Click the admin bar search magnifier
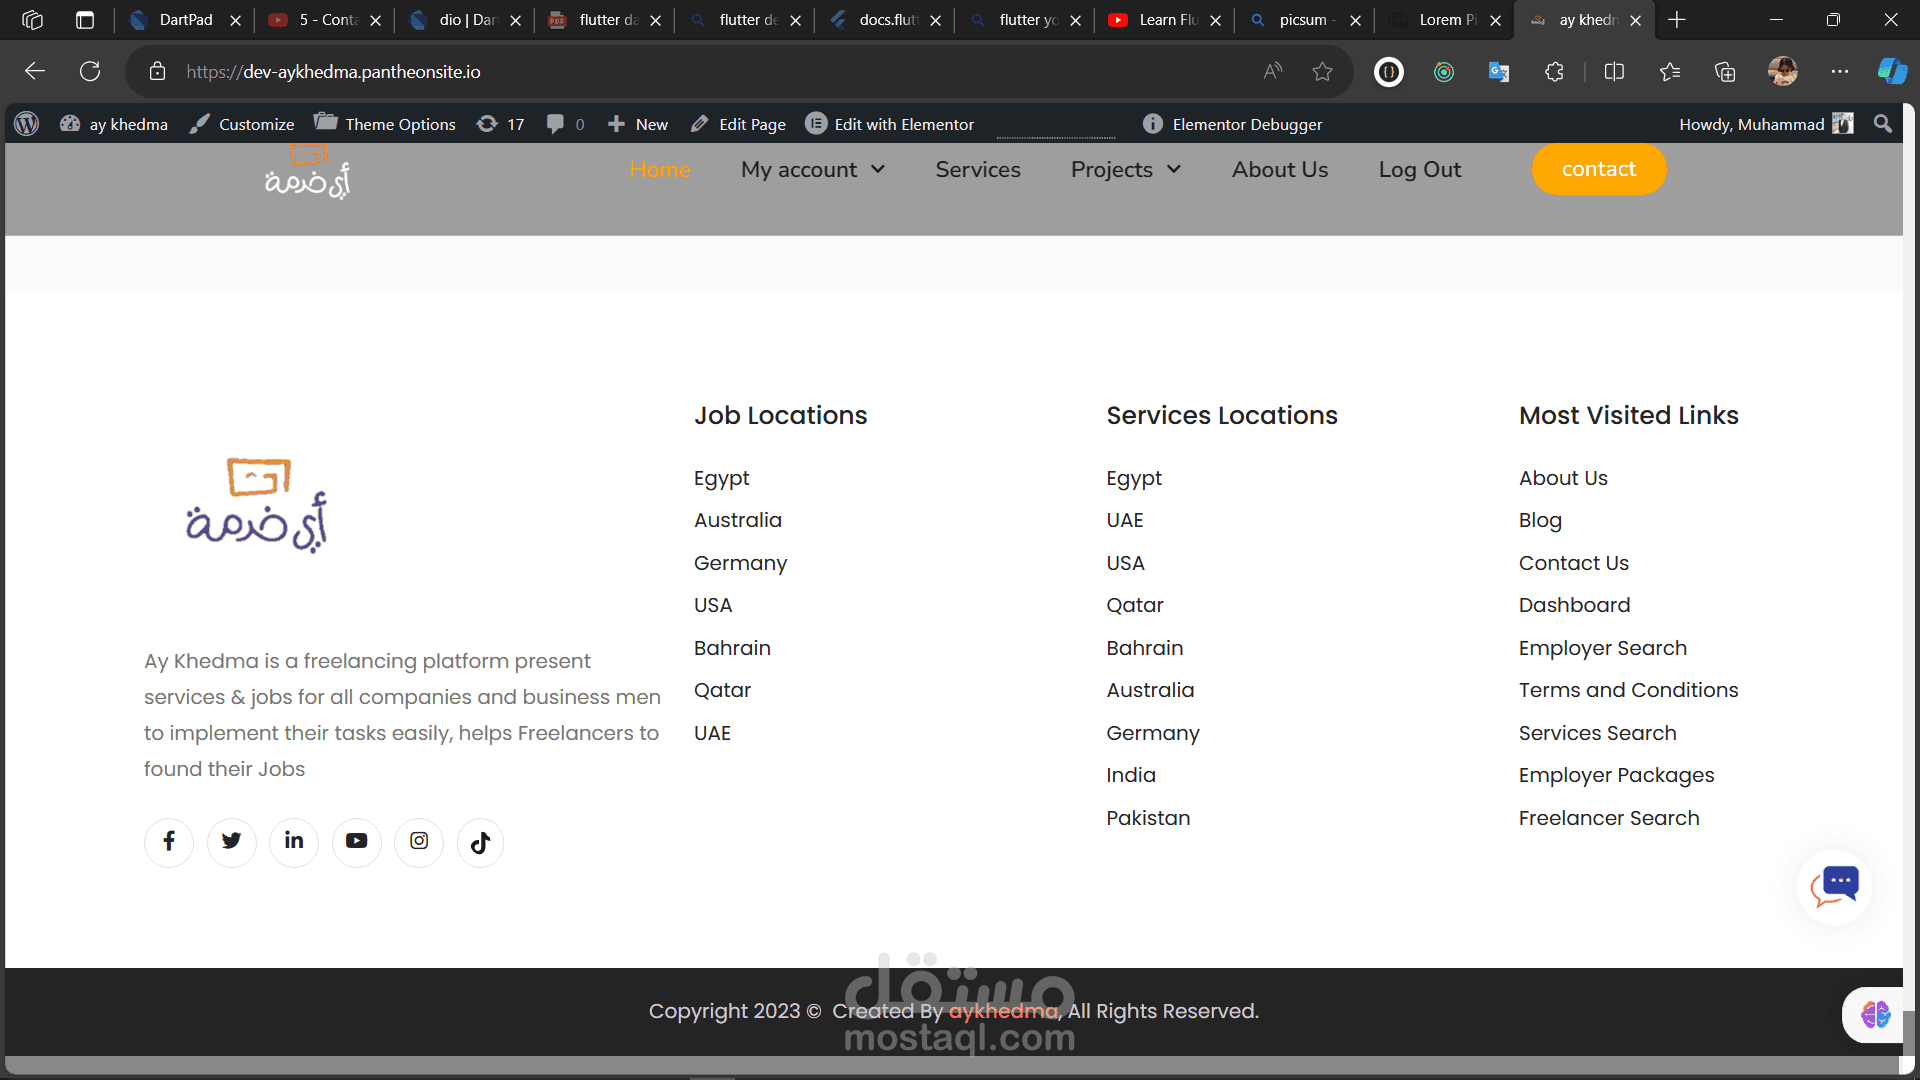 pos(1883,124)
